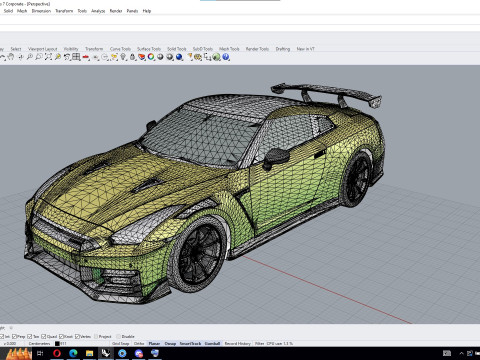The width and height of the screenshot is (480, 360).
Task: Open the blue Help question mark icon
Action: point(226,57)
